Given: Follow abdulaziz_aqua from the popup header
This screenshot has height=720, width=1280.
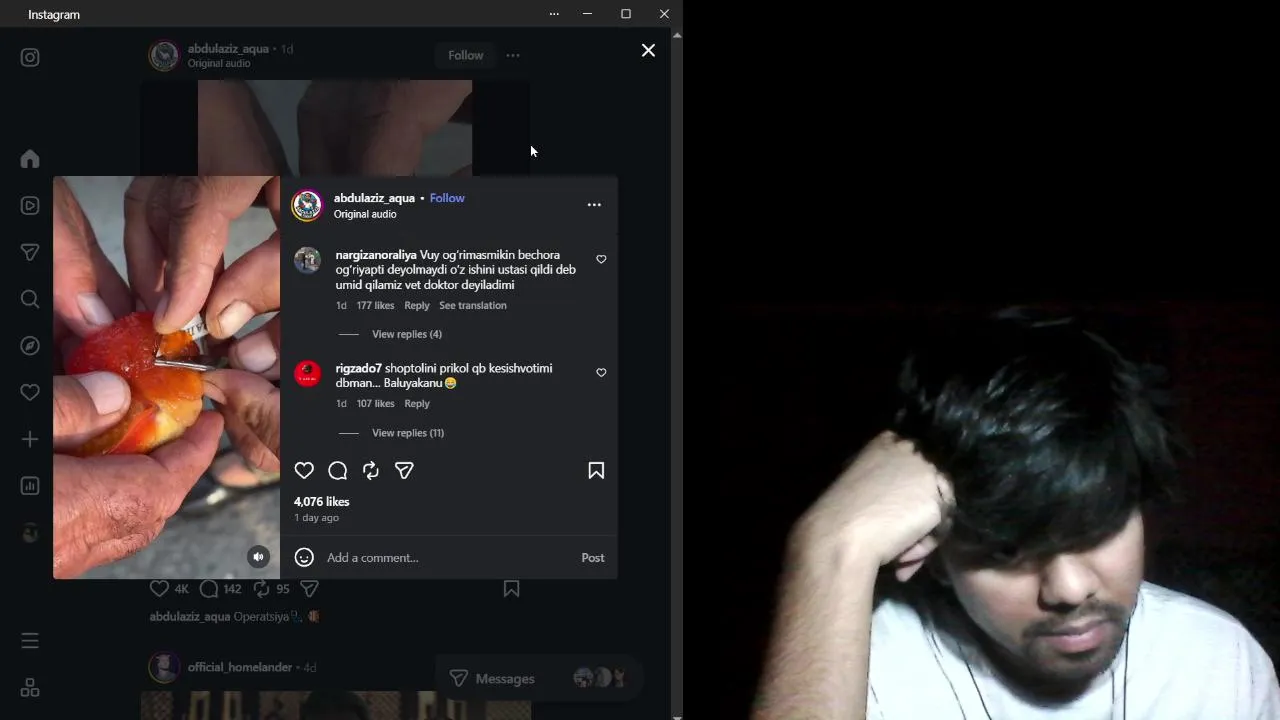Looking at the screenshot, I should tap(447, 198).
